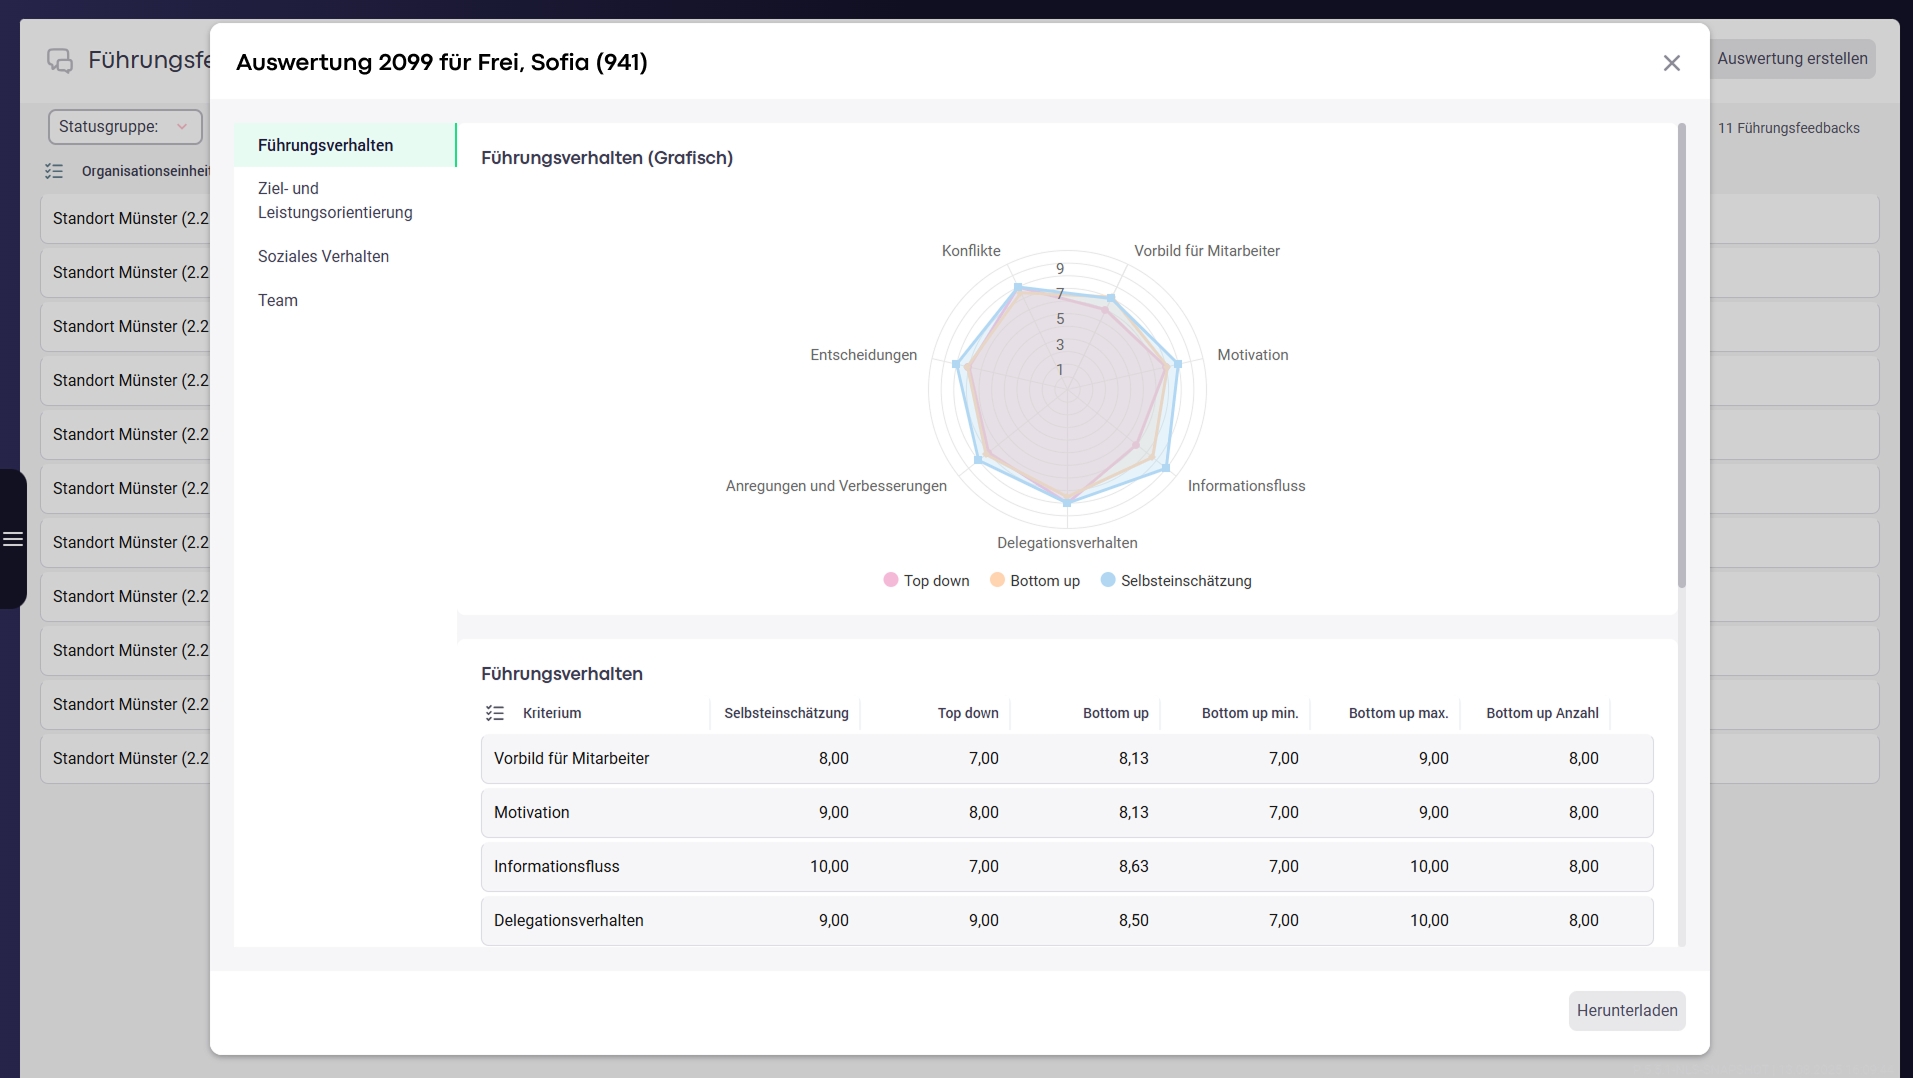Click the list icon next to Kriterium
Image resolution: width=1913 pixels, height=1078 pixels.
(495, 713)
